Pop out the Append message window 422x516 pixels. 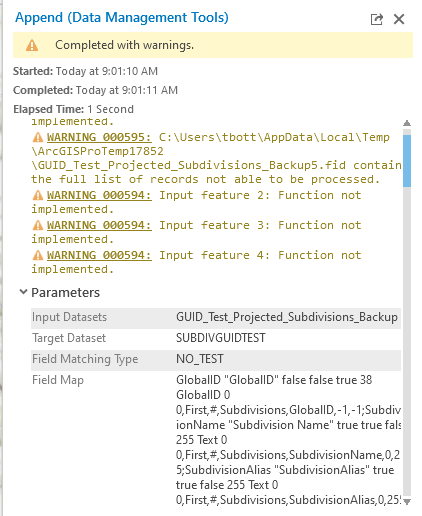click(376, 19)
